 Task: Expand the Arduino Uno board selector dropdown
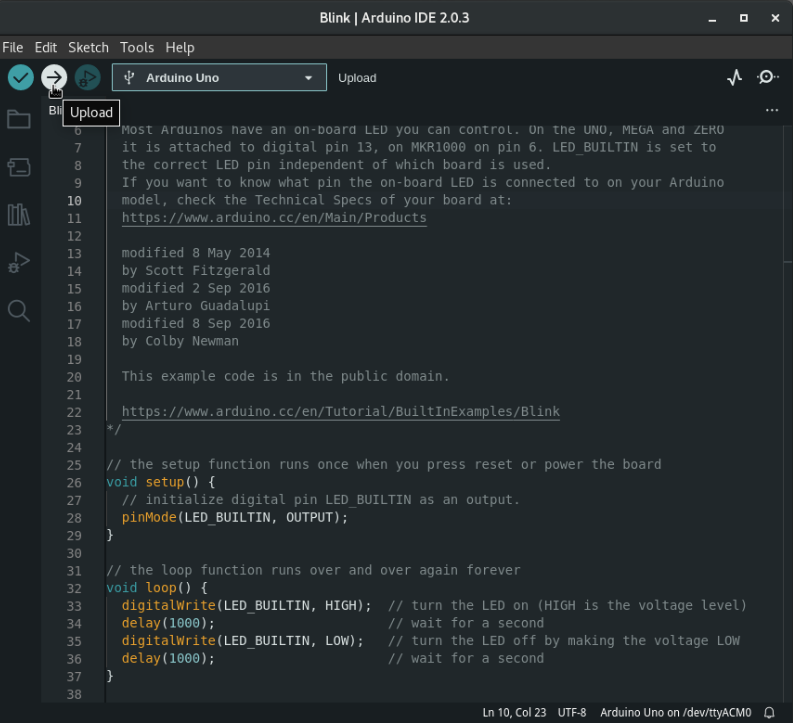pyautogui.click(x=219, y=77)
